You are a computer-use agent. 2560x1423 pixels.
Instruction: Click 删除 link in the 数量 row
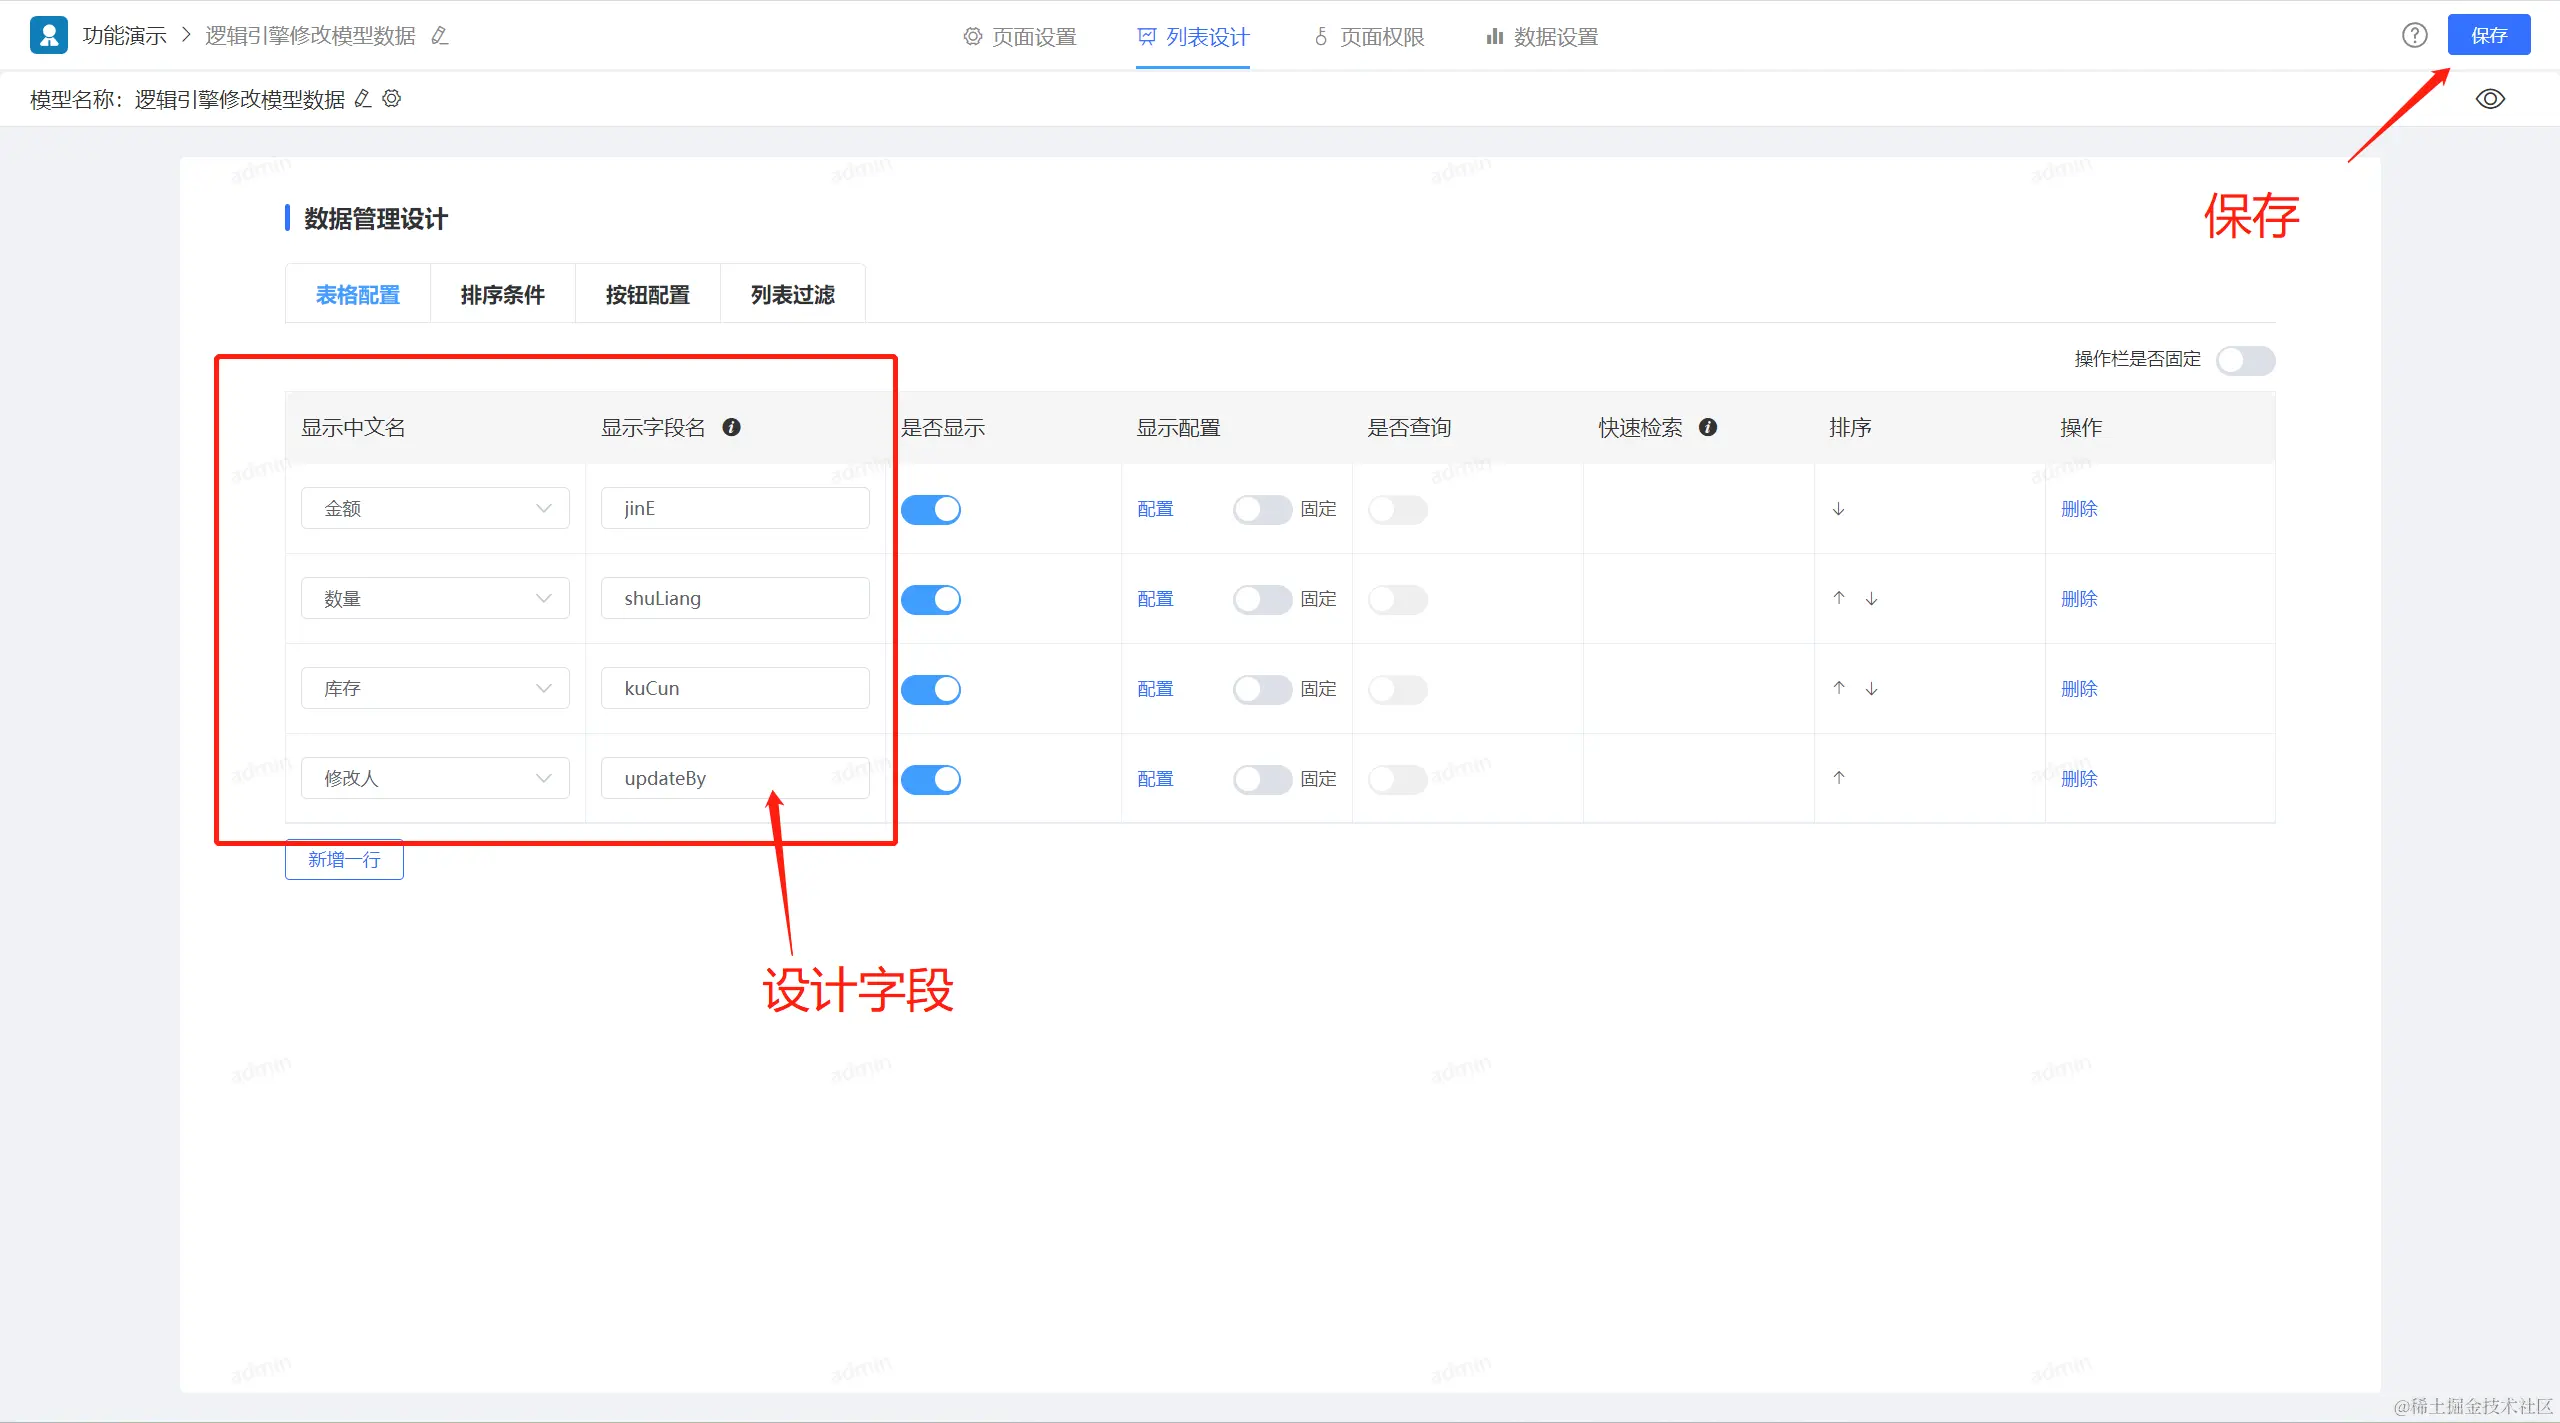(x=2078, y=599)
